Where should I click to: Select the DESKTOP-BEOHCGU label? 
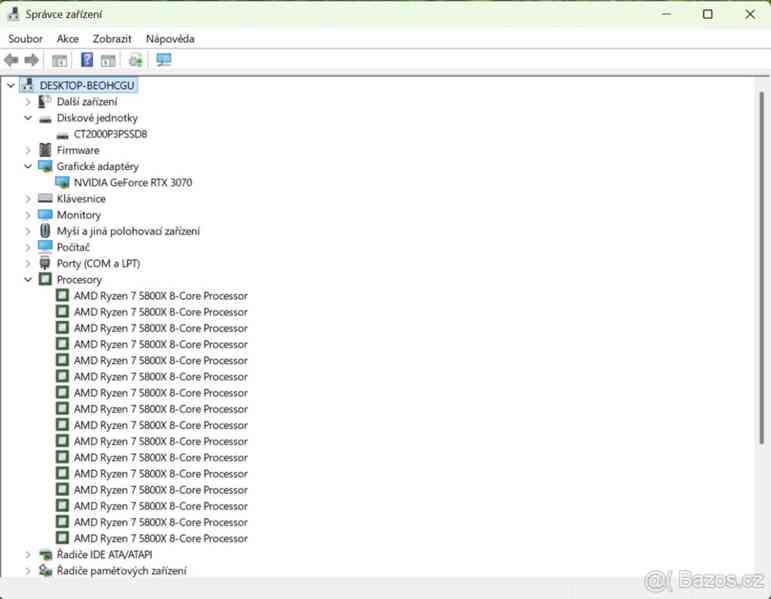[x=87, y=85]
